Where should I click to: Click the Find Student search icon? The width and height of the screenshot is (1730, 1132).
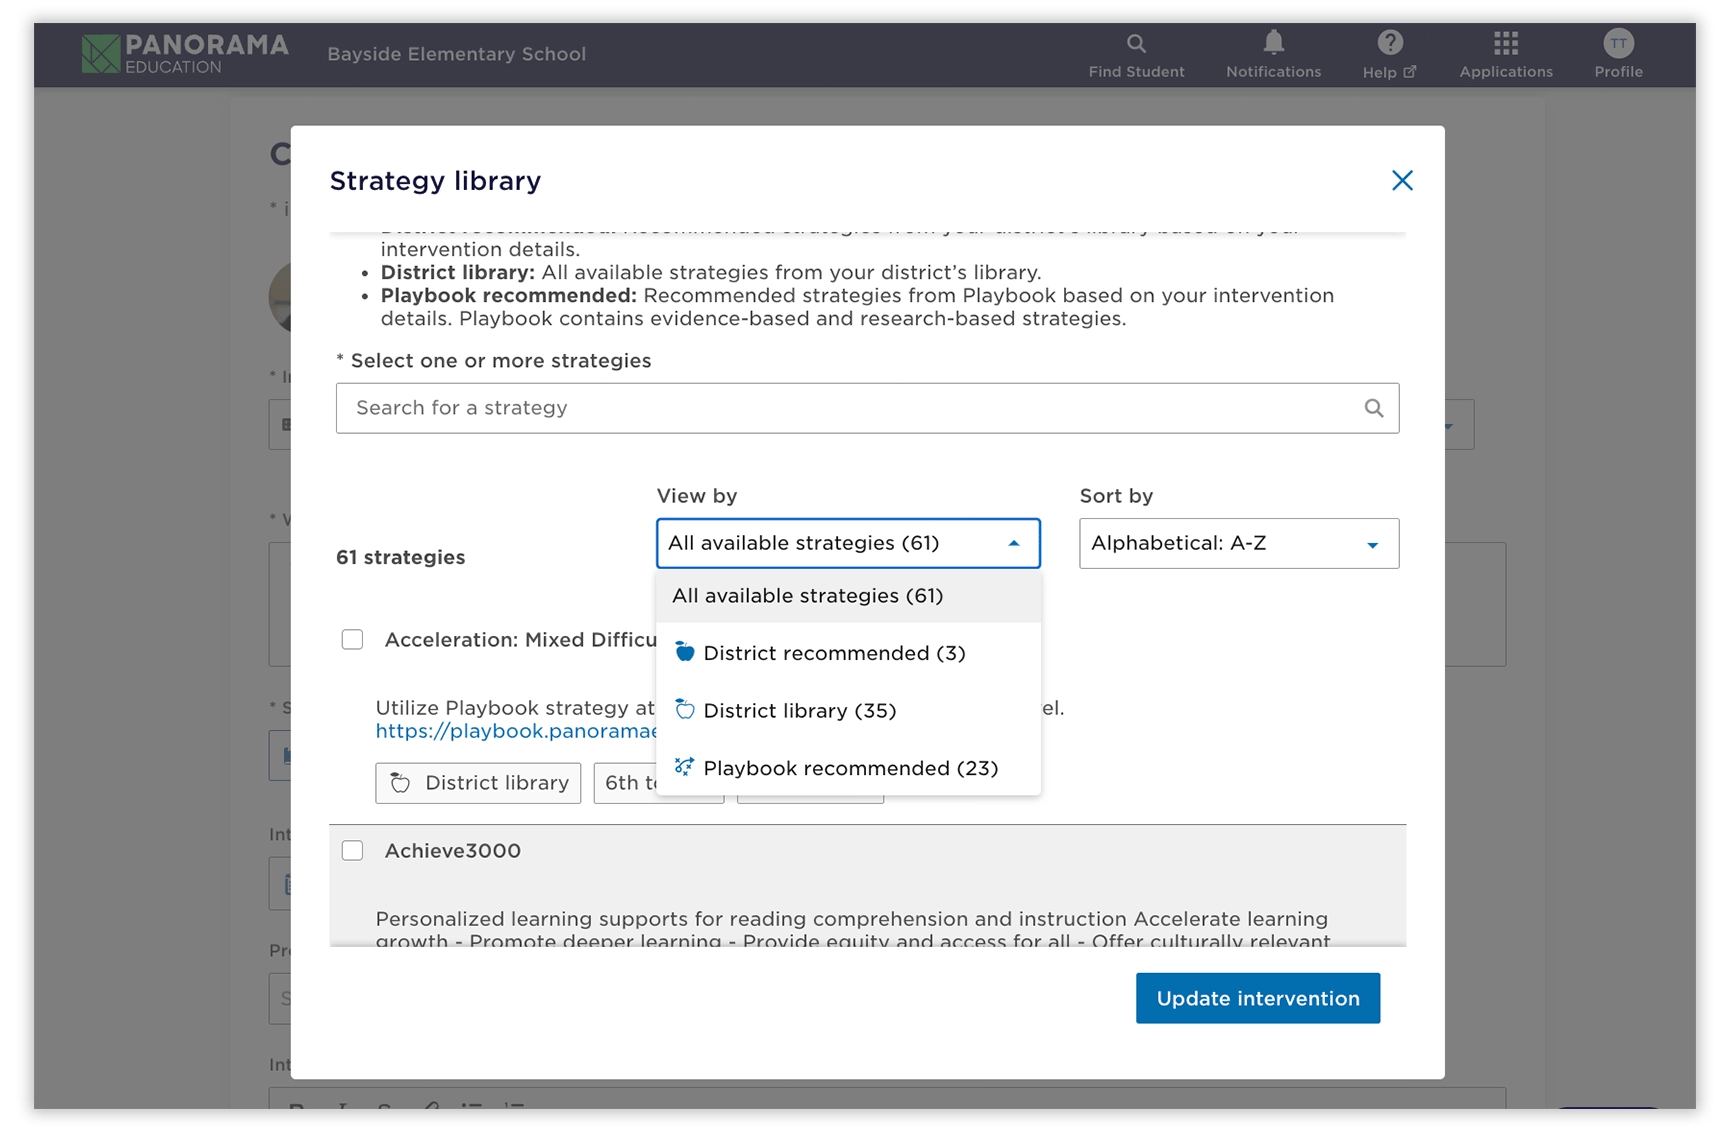1136,44
